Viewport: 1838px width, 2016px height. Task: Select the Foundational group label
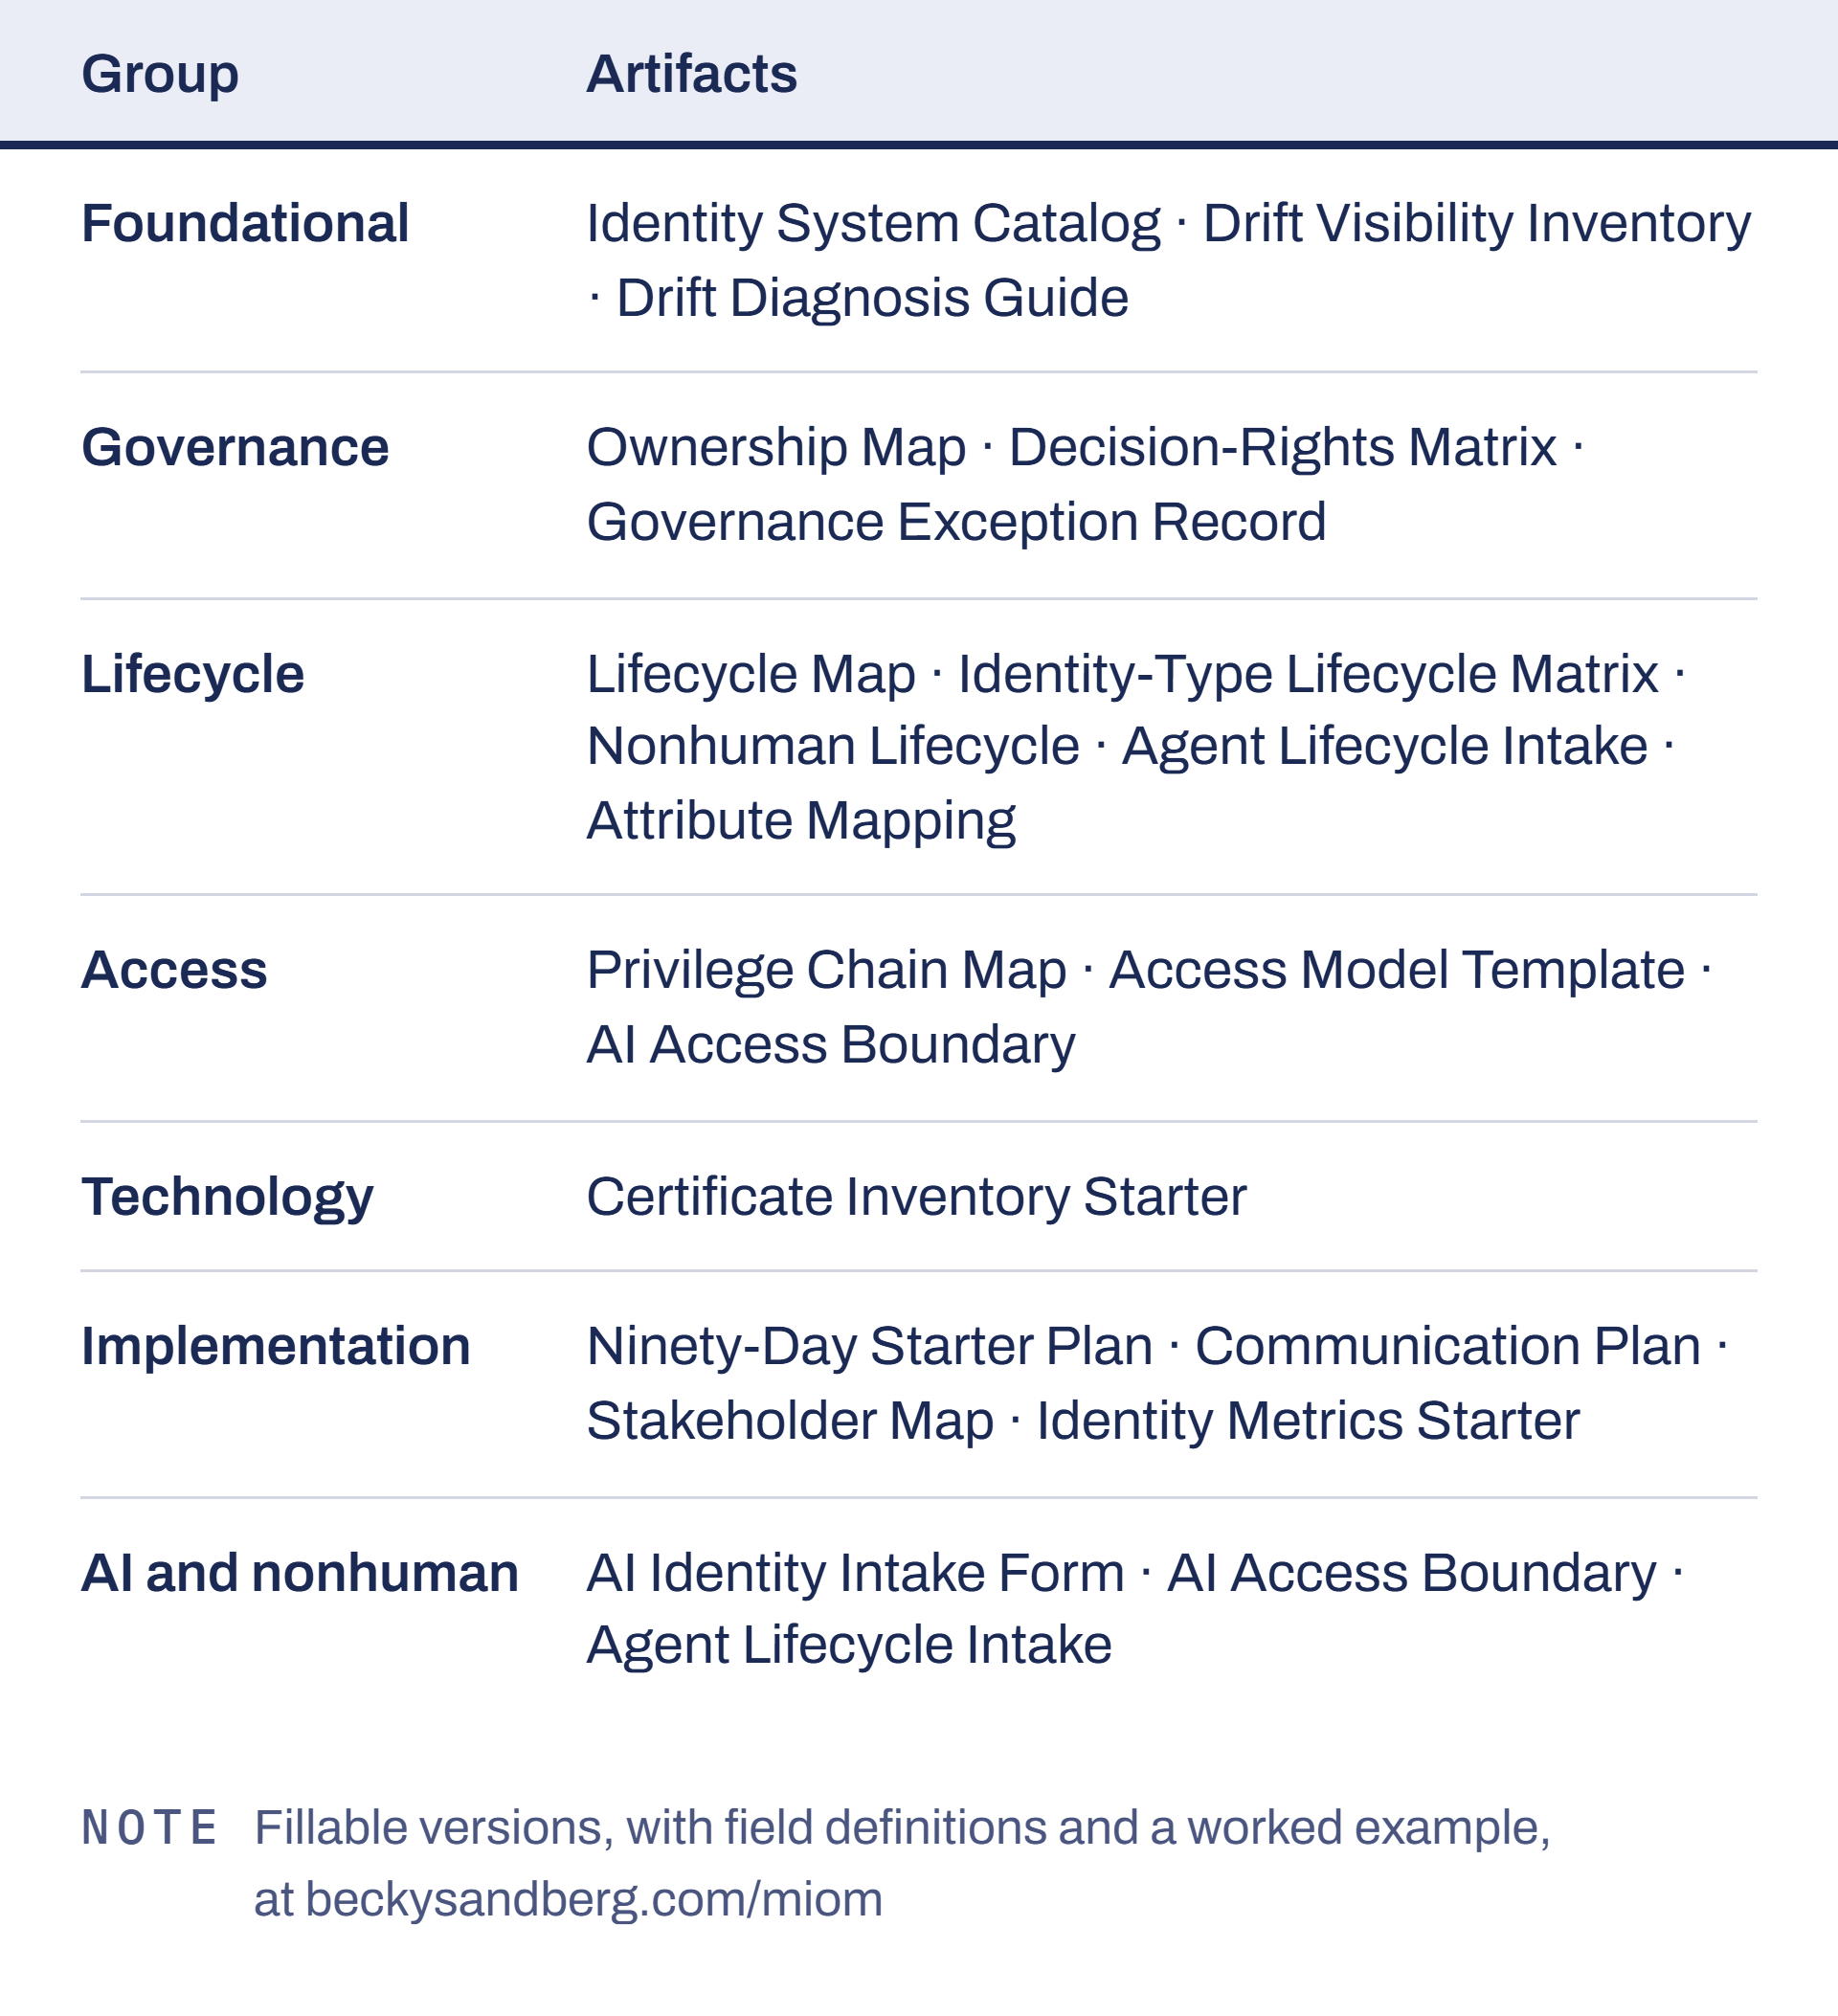click(x=245, y=223)
